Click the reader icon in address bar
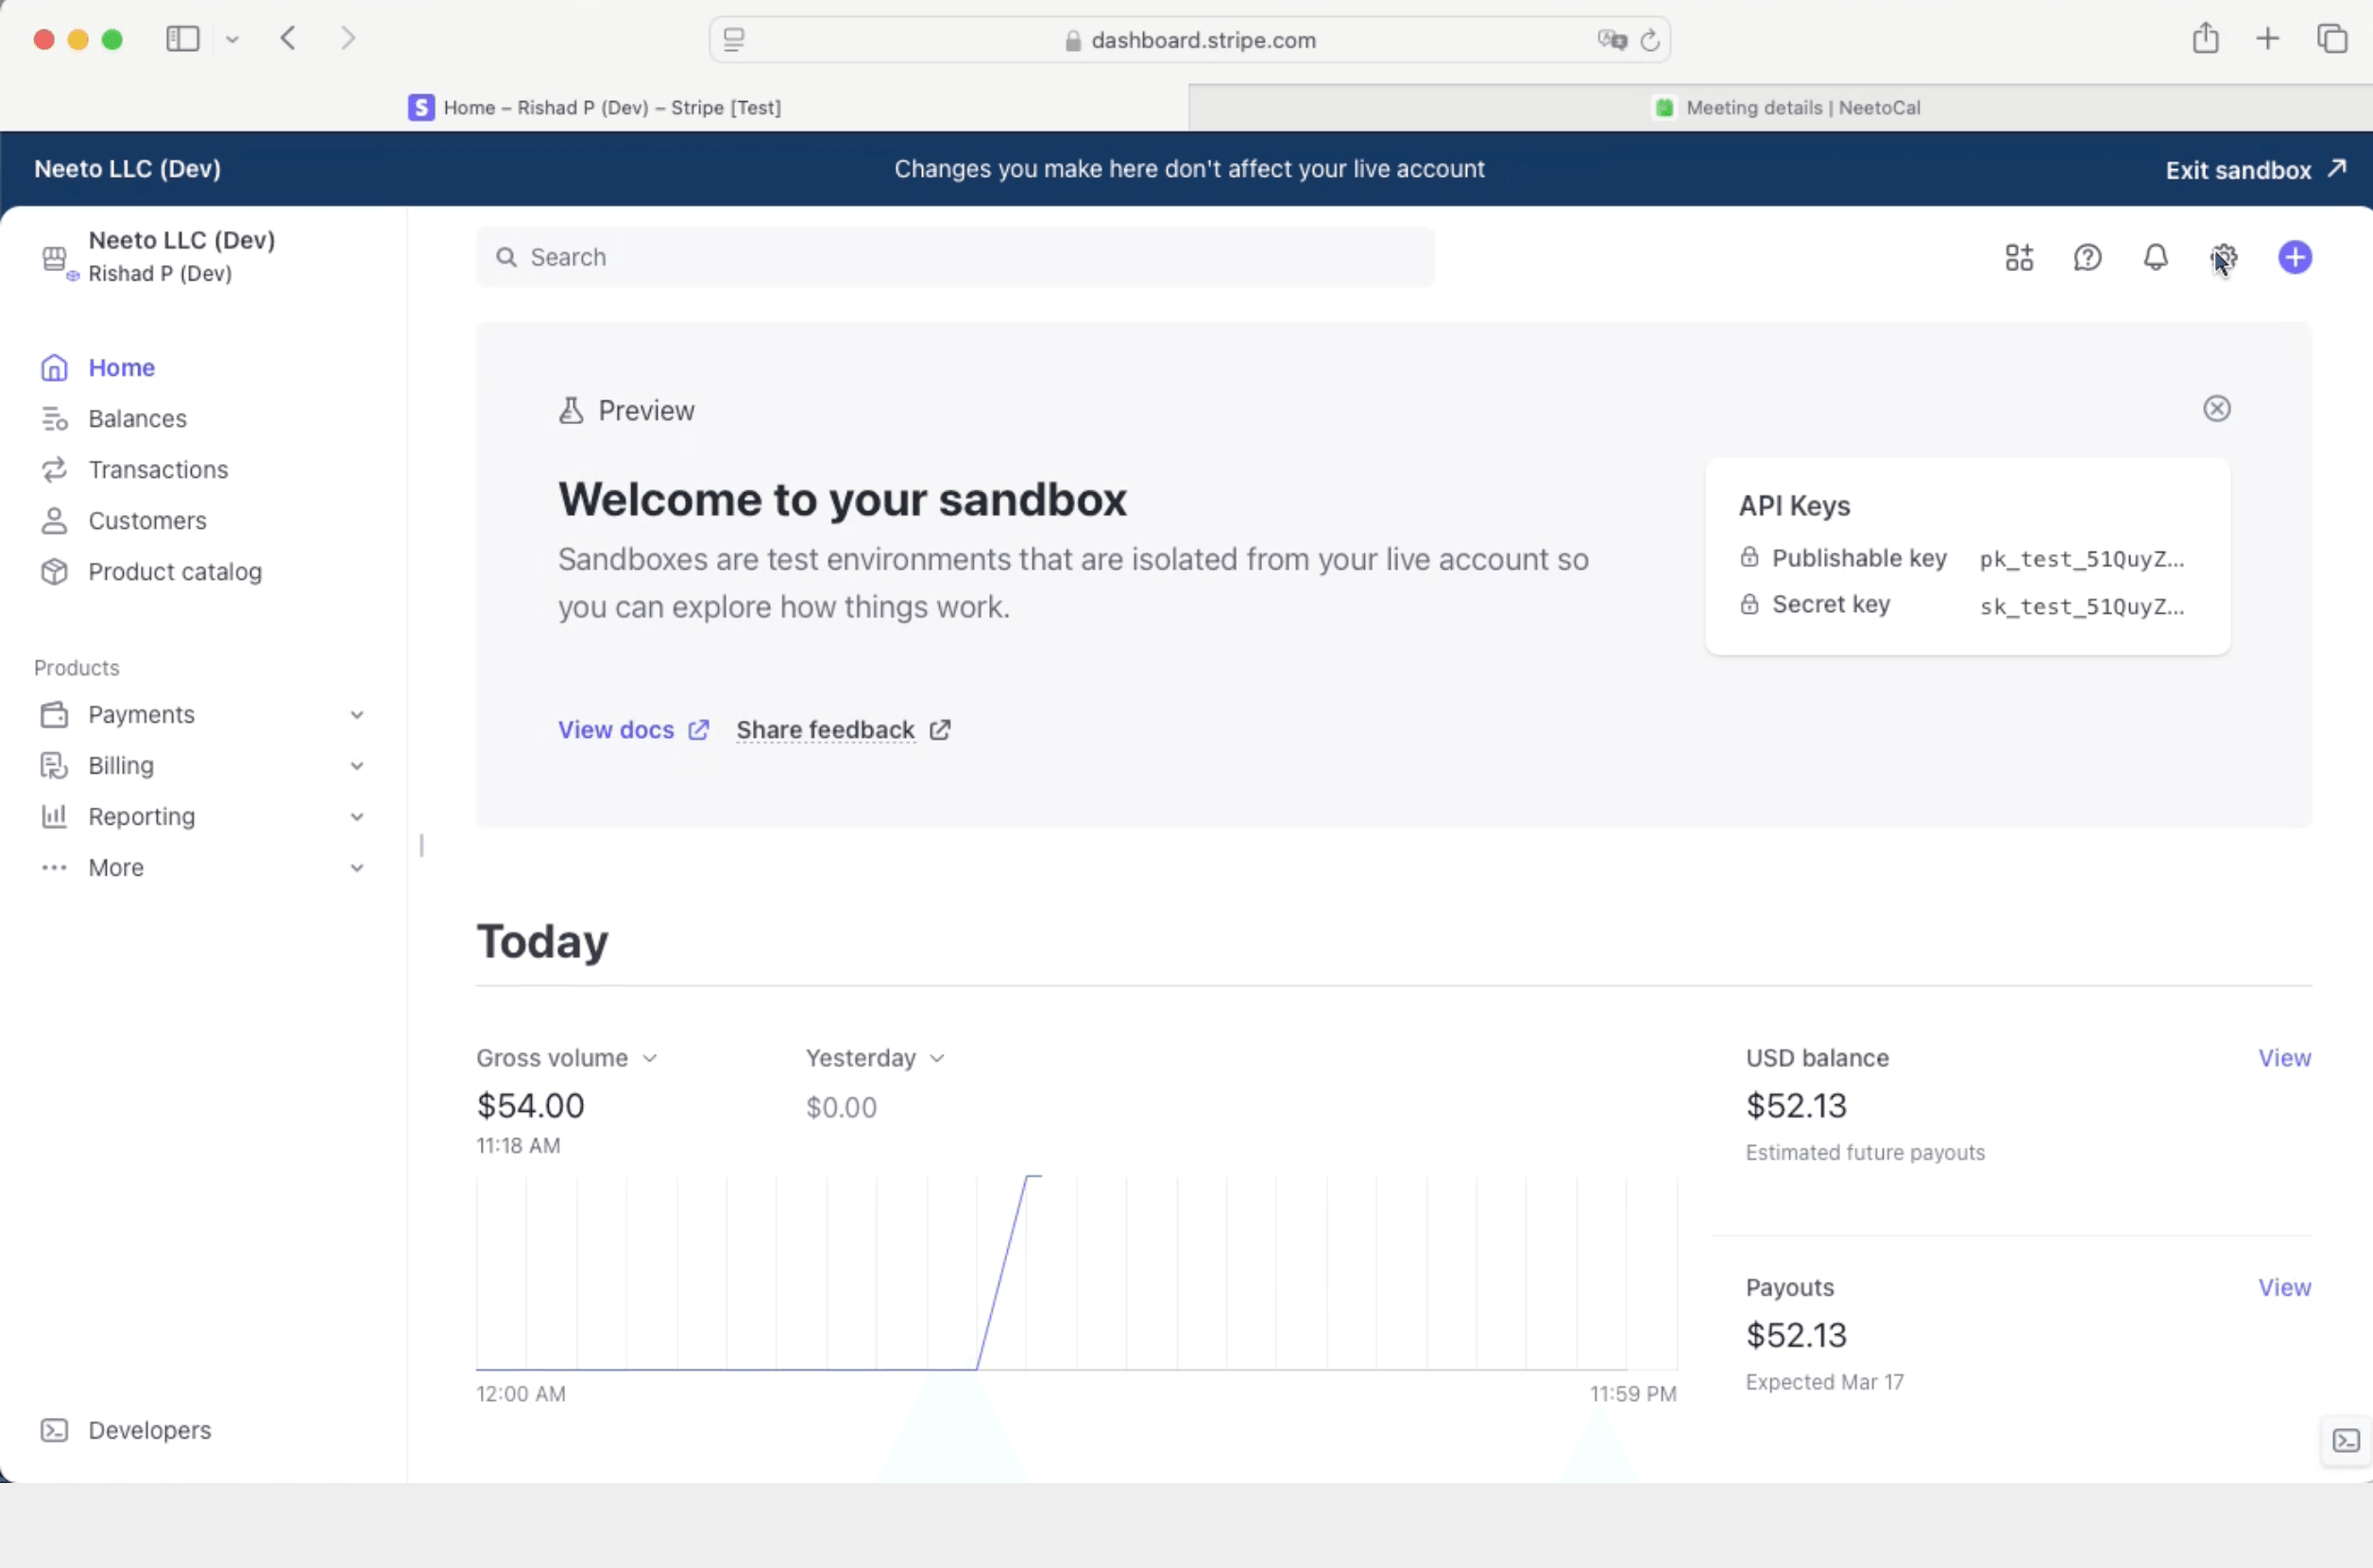The height and width of the screenshot is (1568, 2373). [734, 40]
